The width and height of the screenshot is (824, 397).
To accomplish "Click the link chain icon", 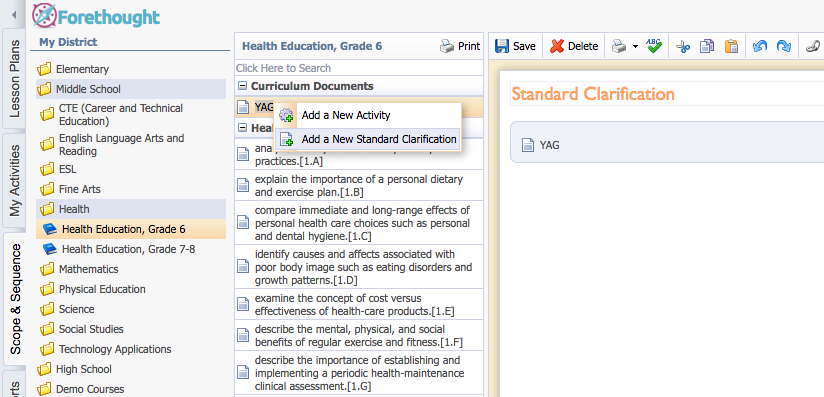I will (x=813, y=46).
